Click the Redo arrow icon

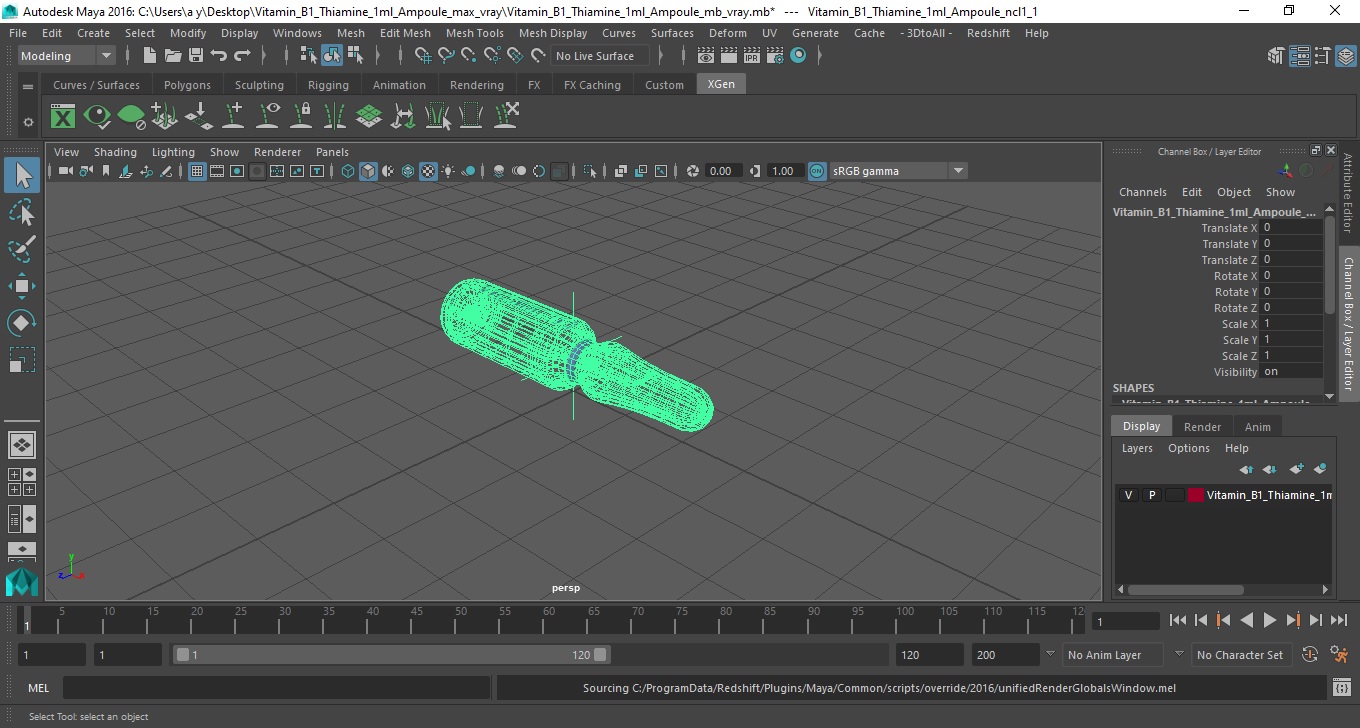(242, 56)
